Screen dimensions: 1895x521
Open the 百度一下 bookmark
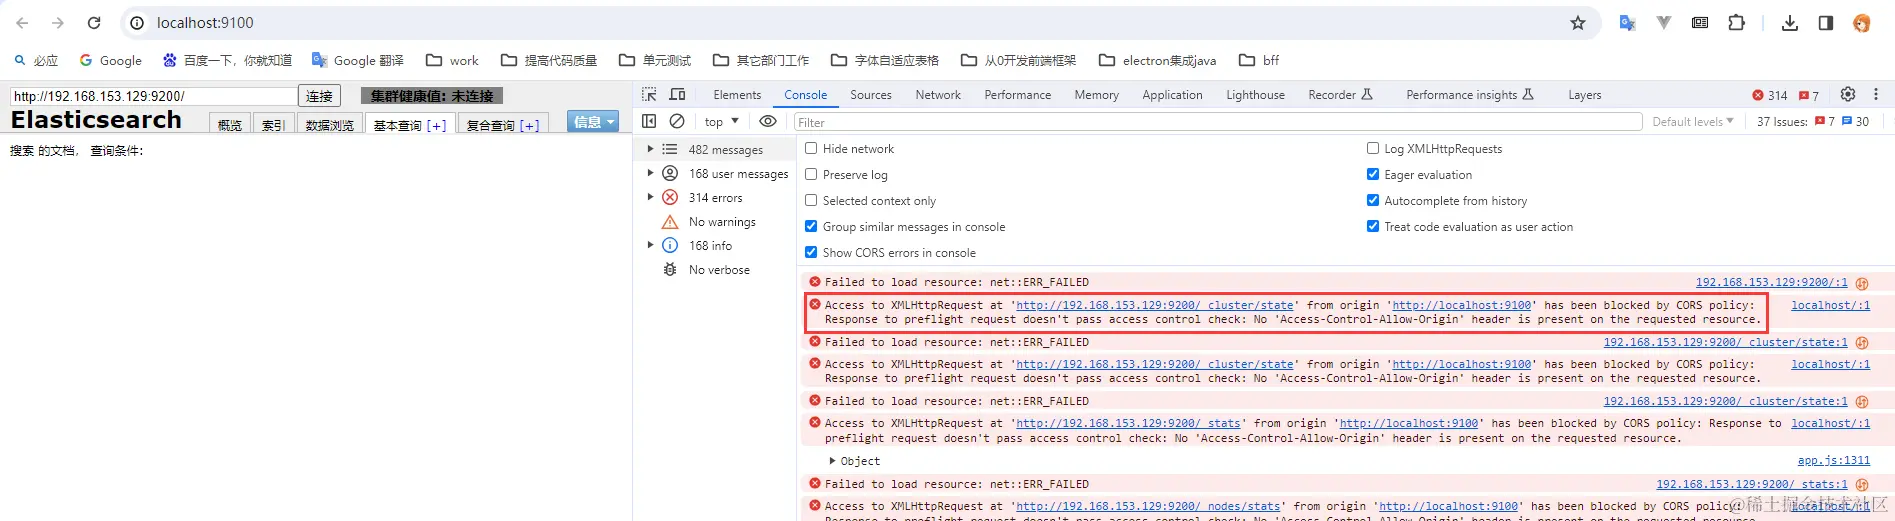[228, 60]
